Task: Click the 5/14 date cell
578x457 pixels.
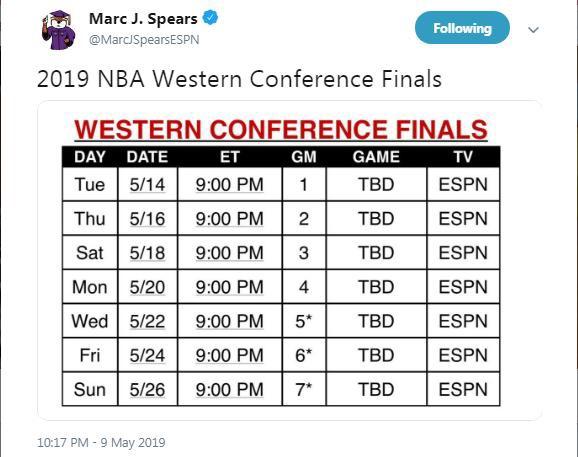Action: (x=147, y=184)
